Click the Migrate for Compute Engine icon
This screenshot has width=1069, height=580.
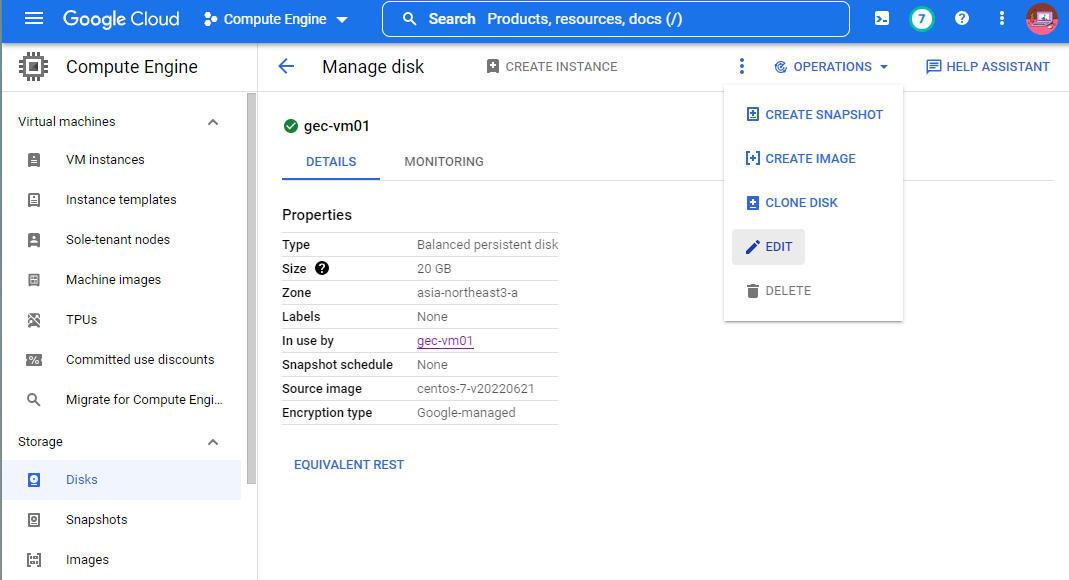pos(33,399)
